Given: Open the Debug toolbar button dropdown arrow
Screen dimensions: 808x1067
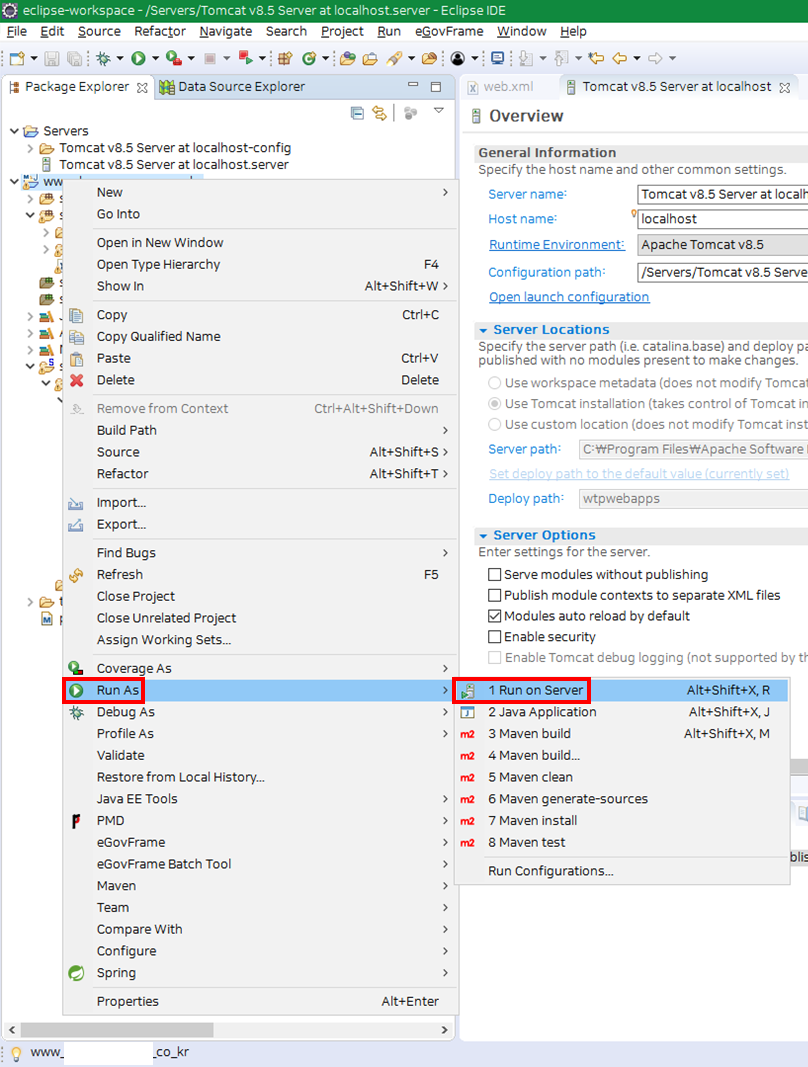Looking at the screenshot, I should pos(120,59).
